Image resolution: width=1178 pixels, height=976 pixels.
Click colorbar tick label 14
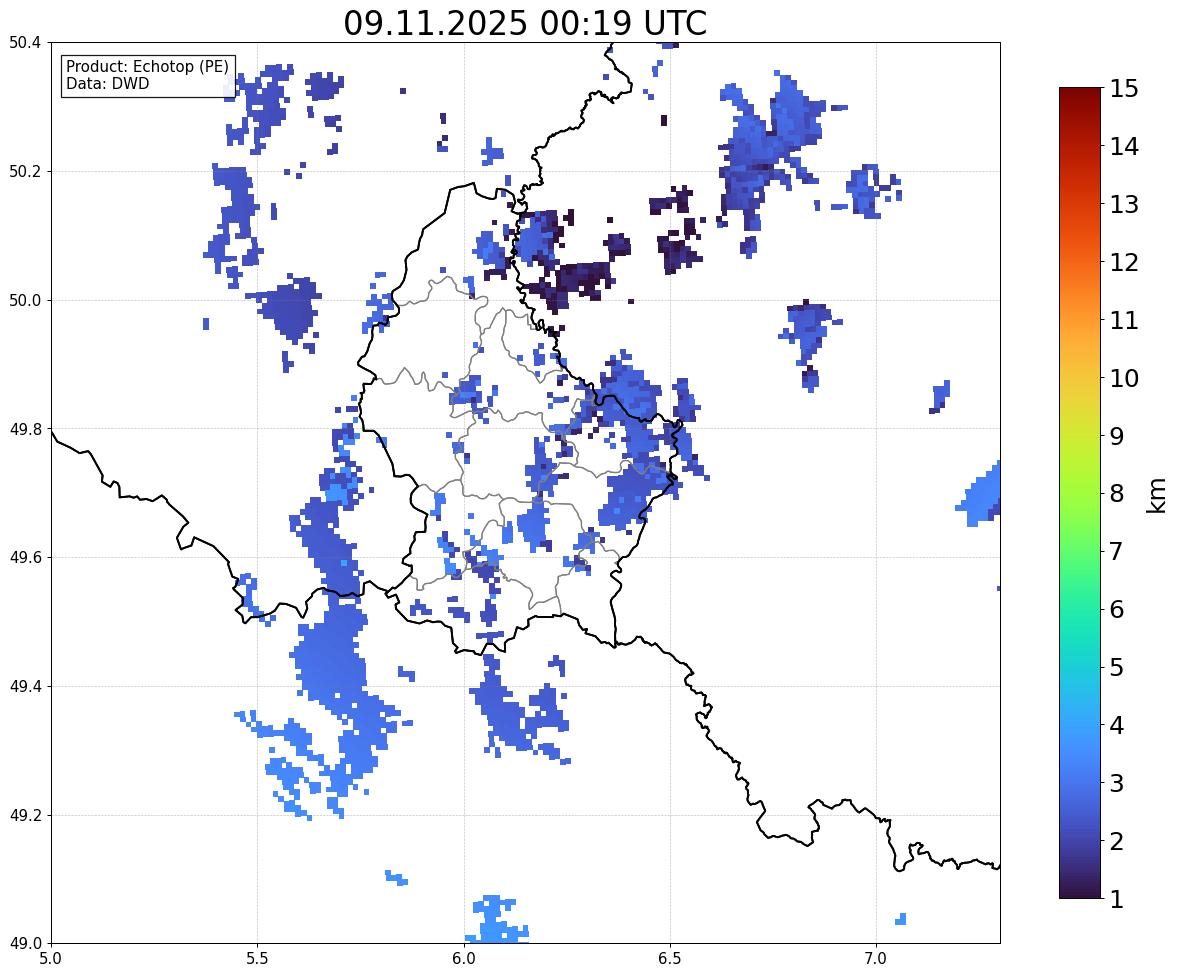[x=1124, y=147]
